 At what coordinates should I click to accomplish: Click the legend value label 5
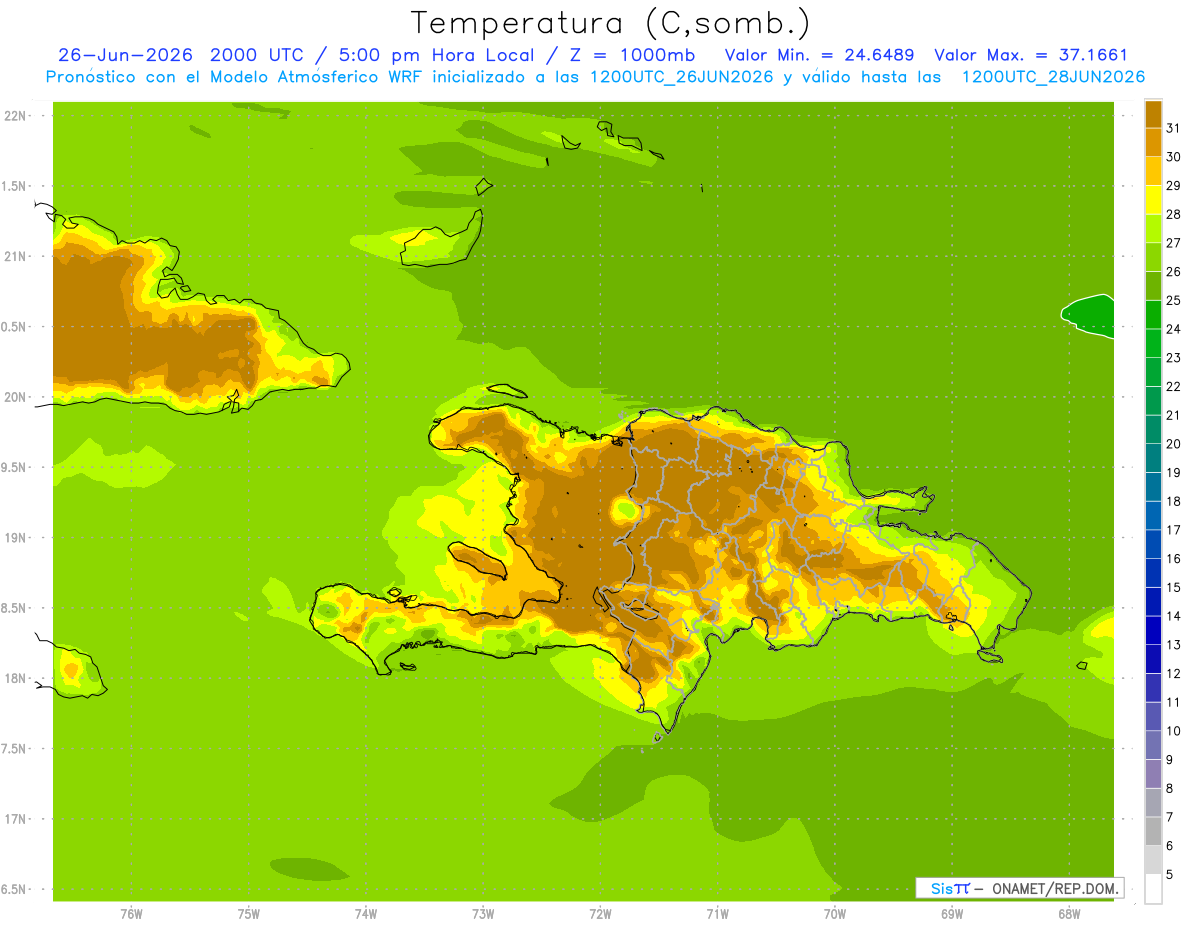coord(1170,875)
